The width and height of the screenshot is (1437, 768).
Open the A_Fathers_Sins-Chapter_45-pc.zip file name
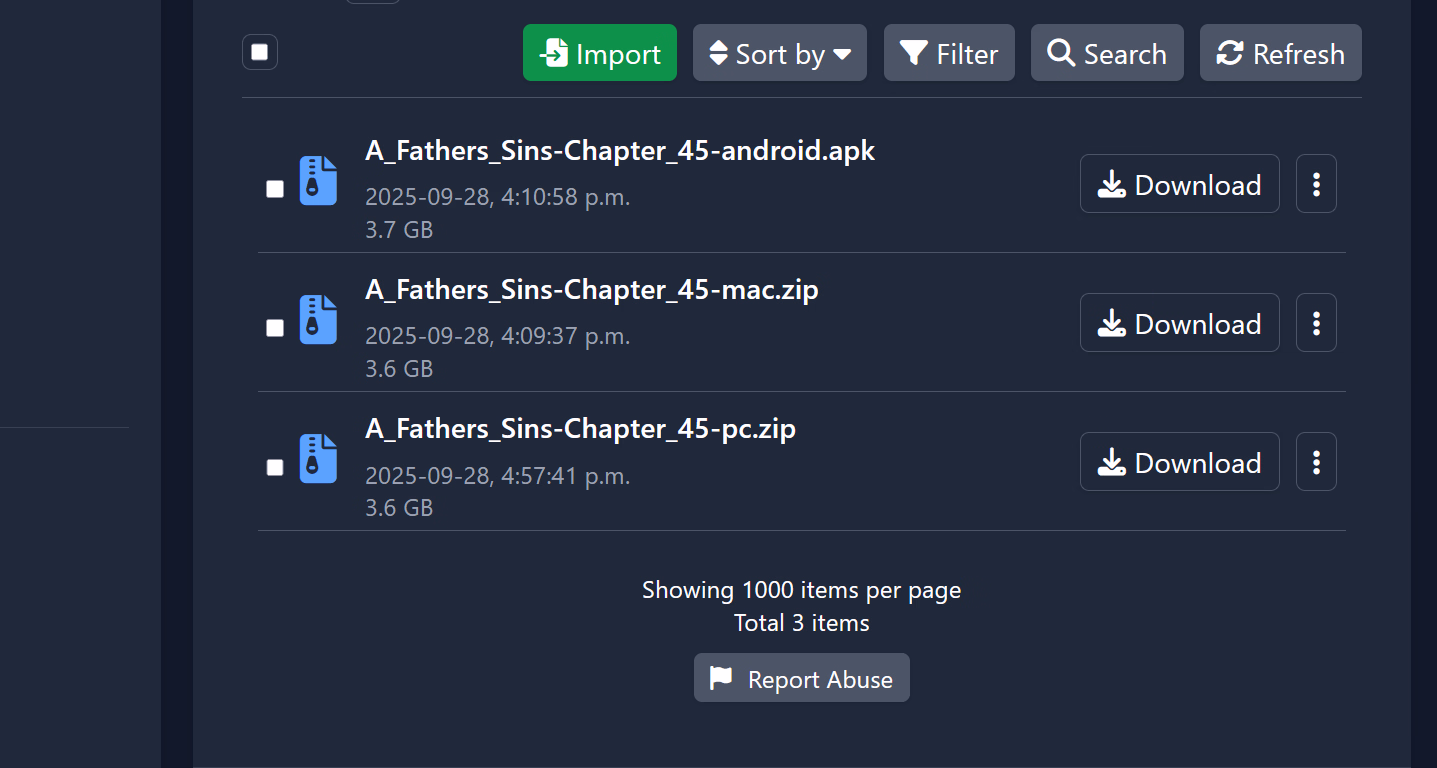coord(580,429)
